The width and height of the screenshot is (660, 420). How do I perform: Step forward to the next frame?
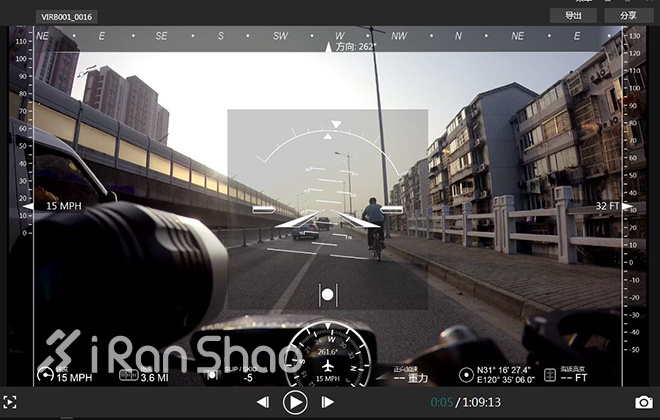pyautogui.click(x=327, y=402)
